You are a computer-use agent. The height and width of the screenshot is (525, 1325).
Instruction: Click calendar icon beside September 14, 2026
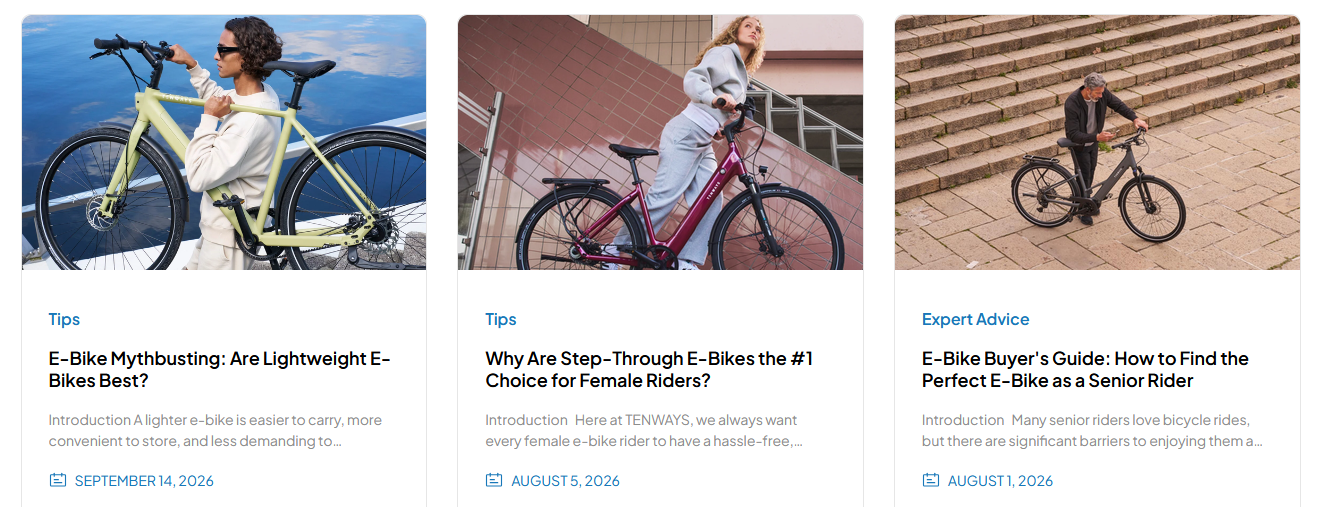(x=58, y=480)
